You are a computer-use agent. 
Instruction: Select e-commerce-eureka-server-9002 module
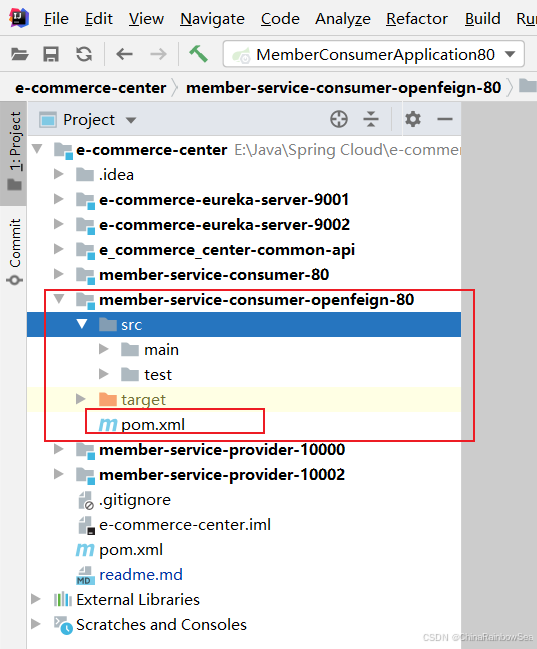click(224, 225)
